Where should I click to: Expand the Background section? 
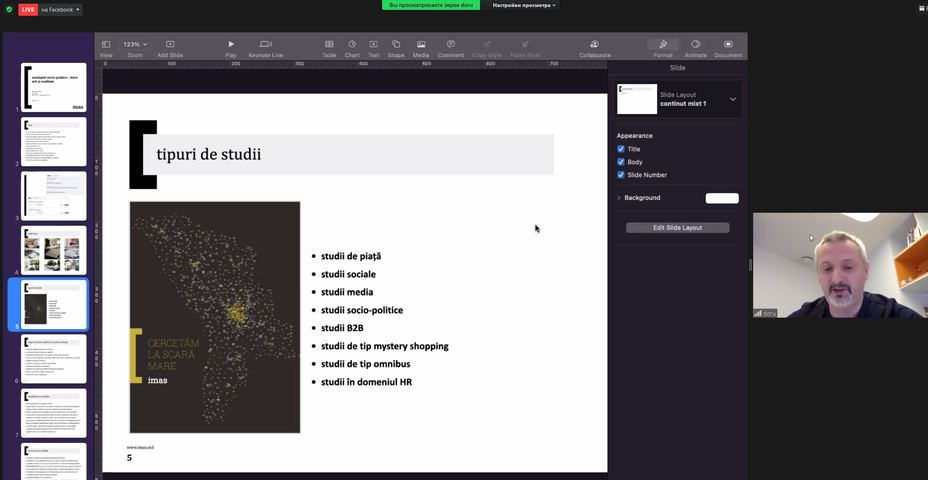pos(619,198)
